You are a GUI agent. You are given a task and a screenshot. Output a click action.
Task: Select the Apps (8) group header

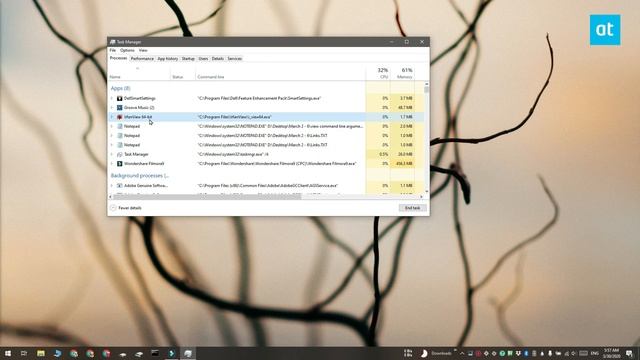120,88
